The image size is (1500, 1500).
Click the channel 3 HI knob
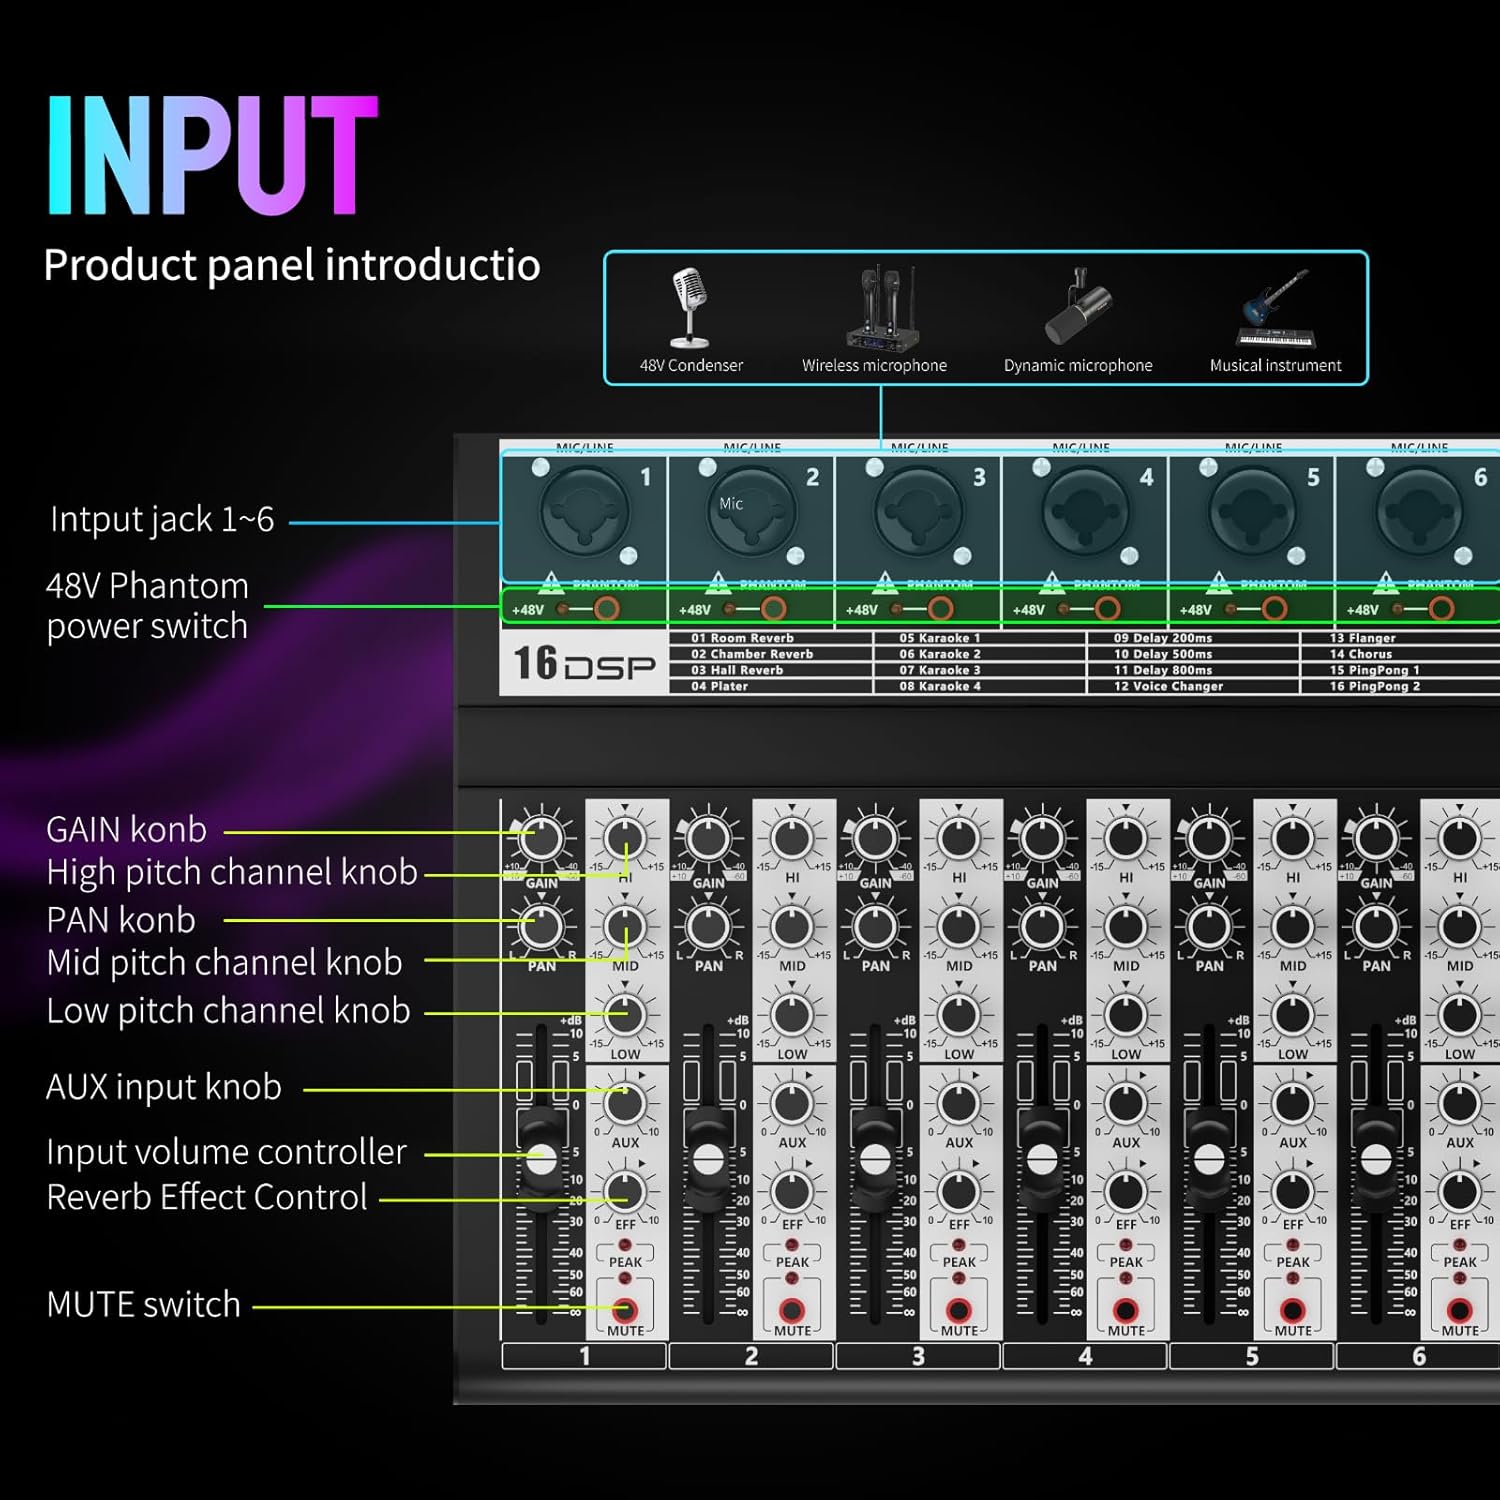[x=959, y=839]
